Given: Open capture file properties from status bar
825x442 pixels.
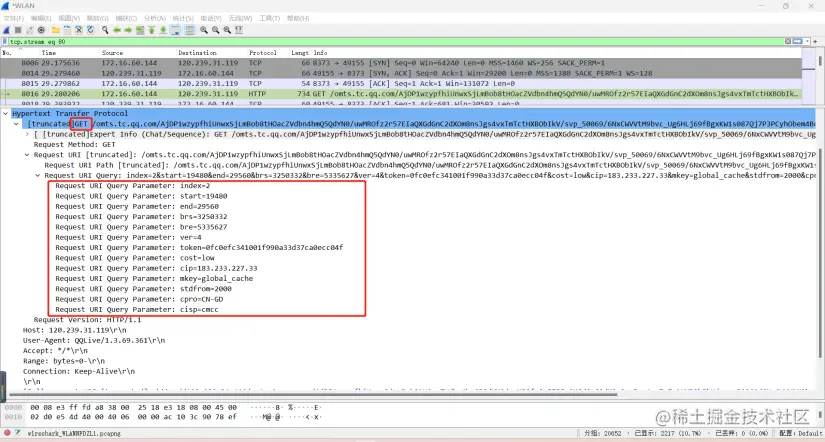Looking at the screenshot, I should pyautogui.click(x=18, y=433).
